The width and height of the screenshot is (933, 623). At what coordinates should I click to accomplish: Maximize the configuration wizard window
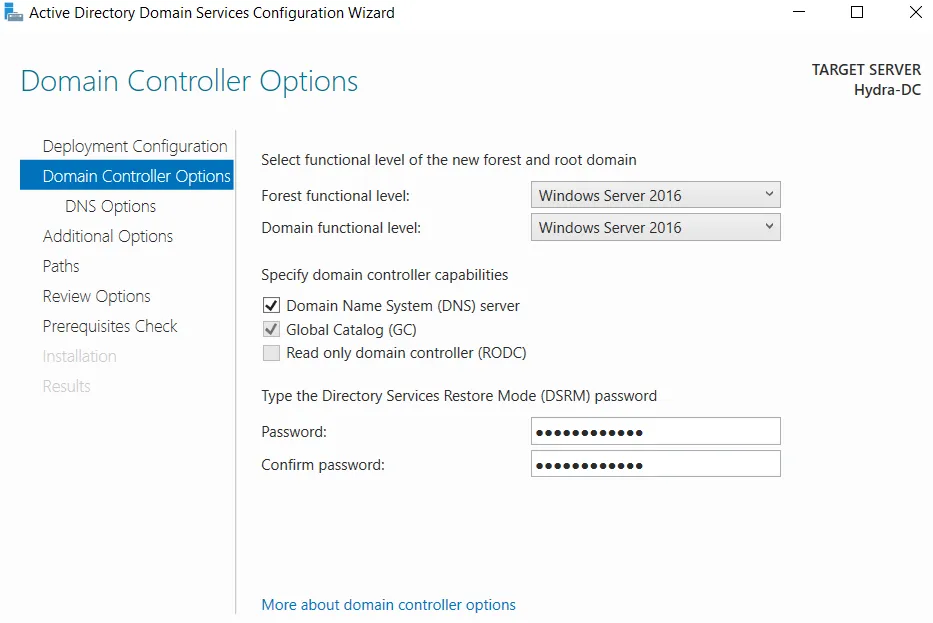[x=857, y=12]
